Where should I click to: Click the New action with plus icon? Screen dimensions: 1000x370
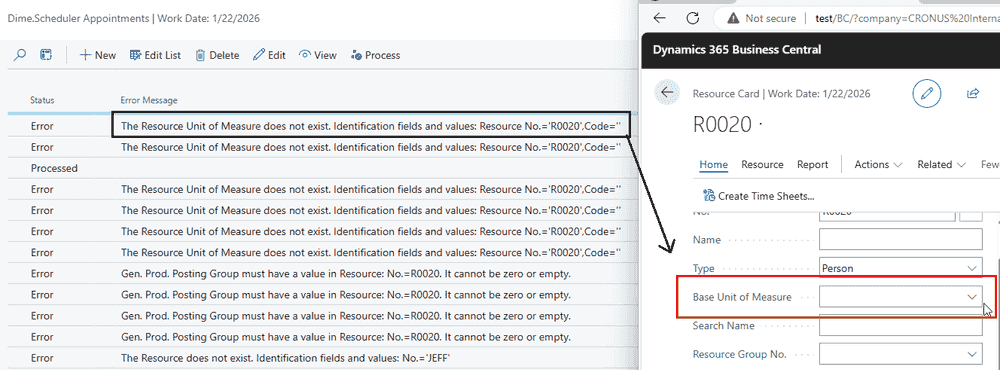click(98, 56)
